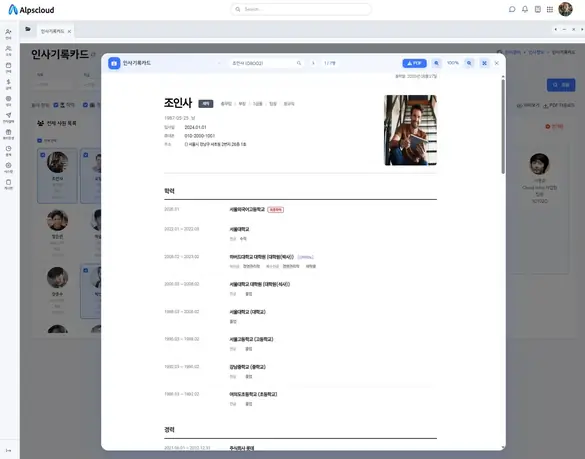Click the zoom in magnifier button
Viewport: 585px width, 459px height.
tap(469, 63)
